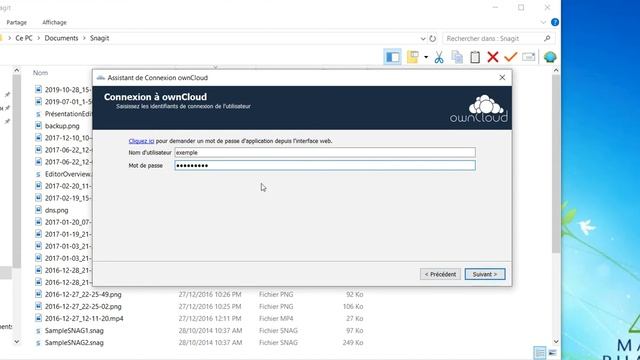The width and height of the screenshot is (640, 360).
Task: Open the Affichage ribbon tab
Action: pyautogui.click(x=54, y=22)
